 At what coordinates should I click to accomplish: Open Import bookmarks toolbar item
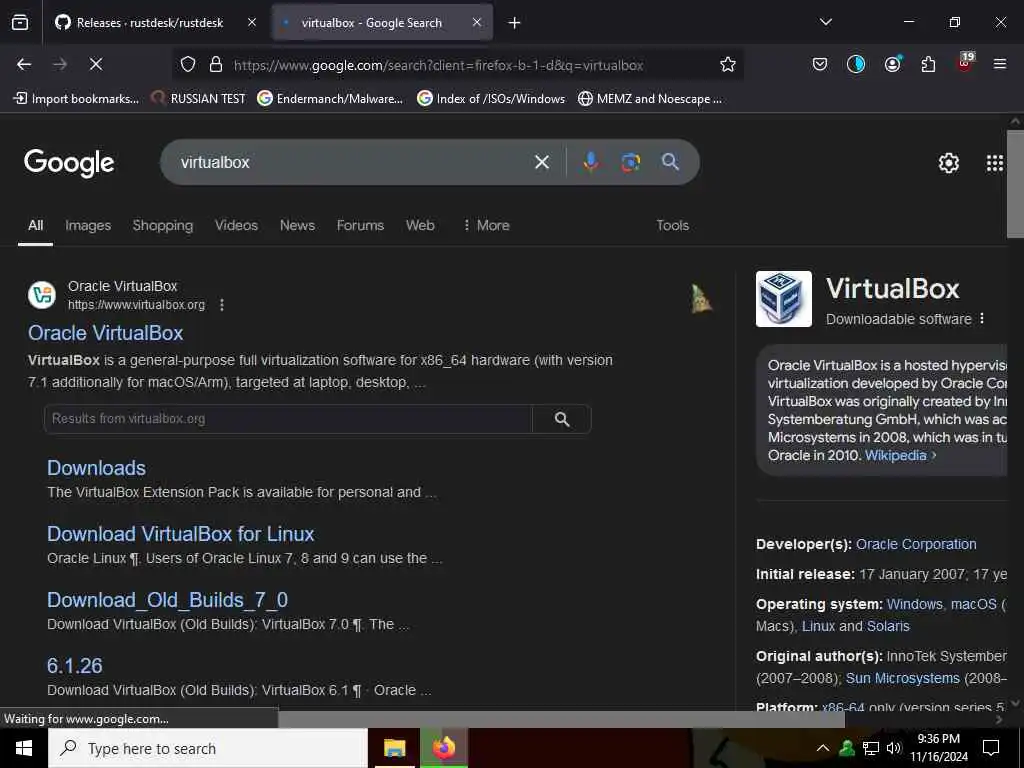(x=76, y=99)
